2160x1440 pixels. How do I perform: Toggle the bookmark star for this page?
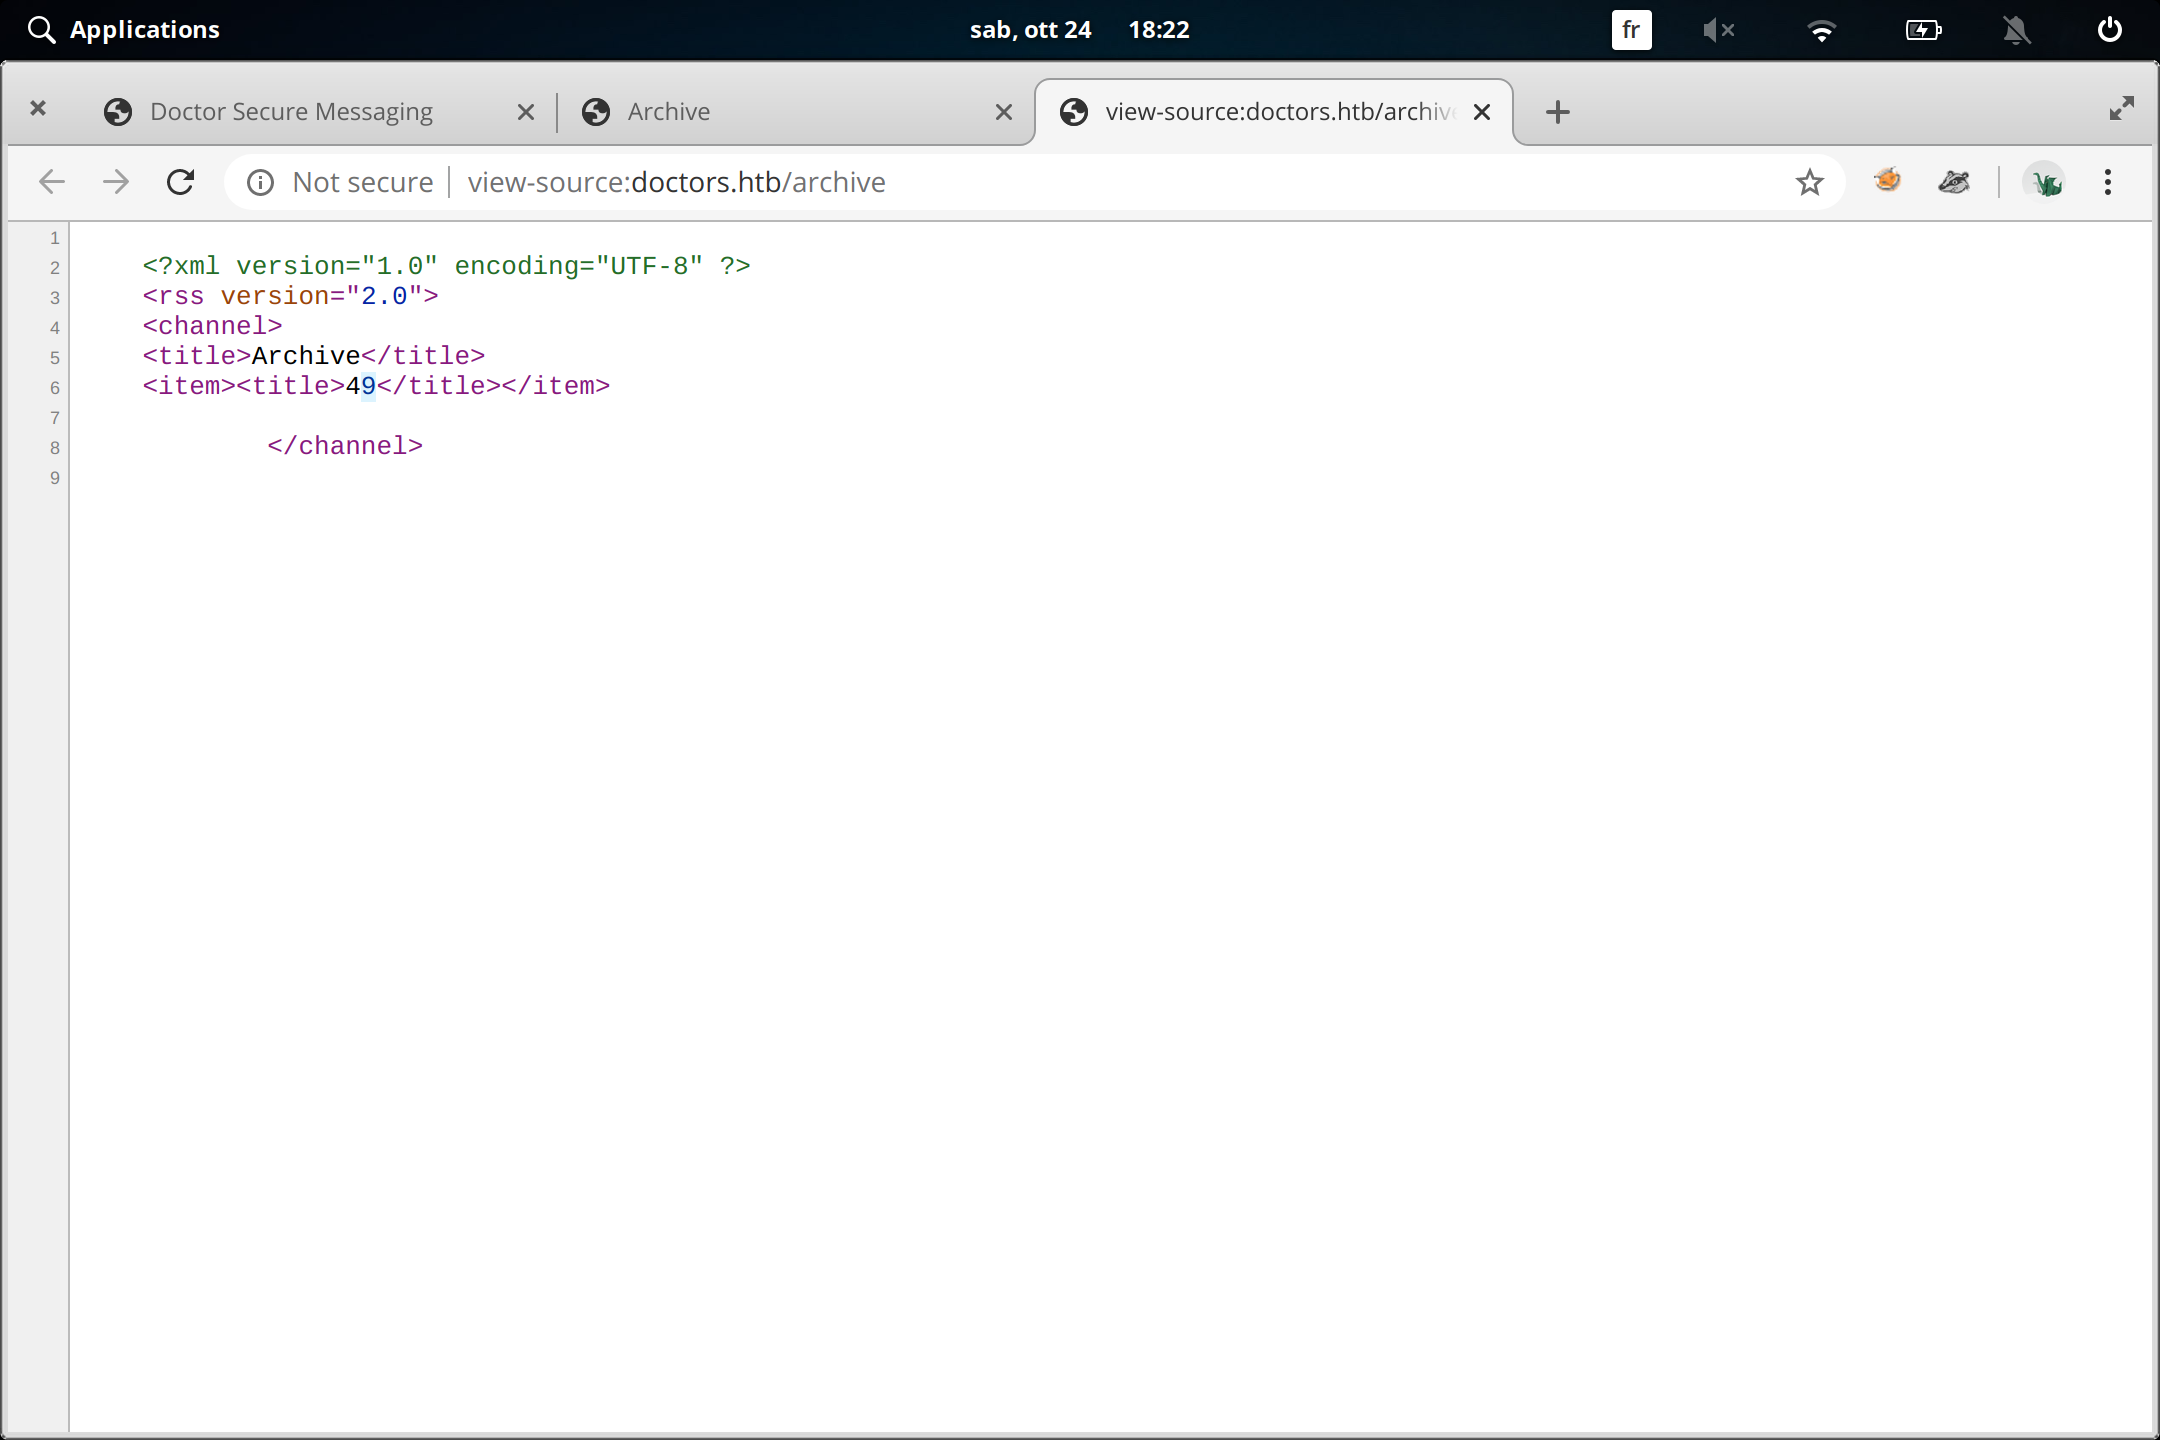click(1809, 181)
